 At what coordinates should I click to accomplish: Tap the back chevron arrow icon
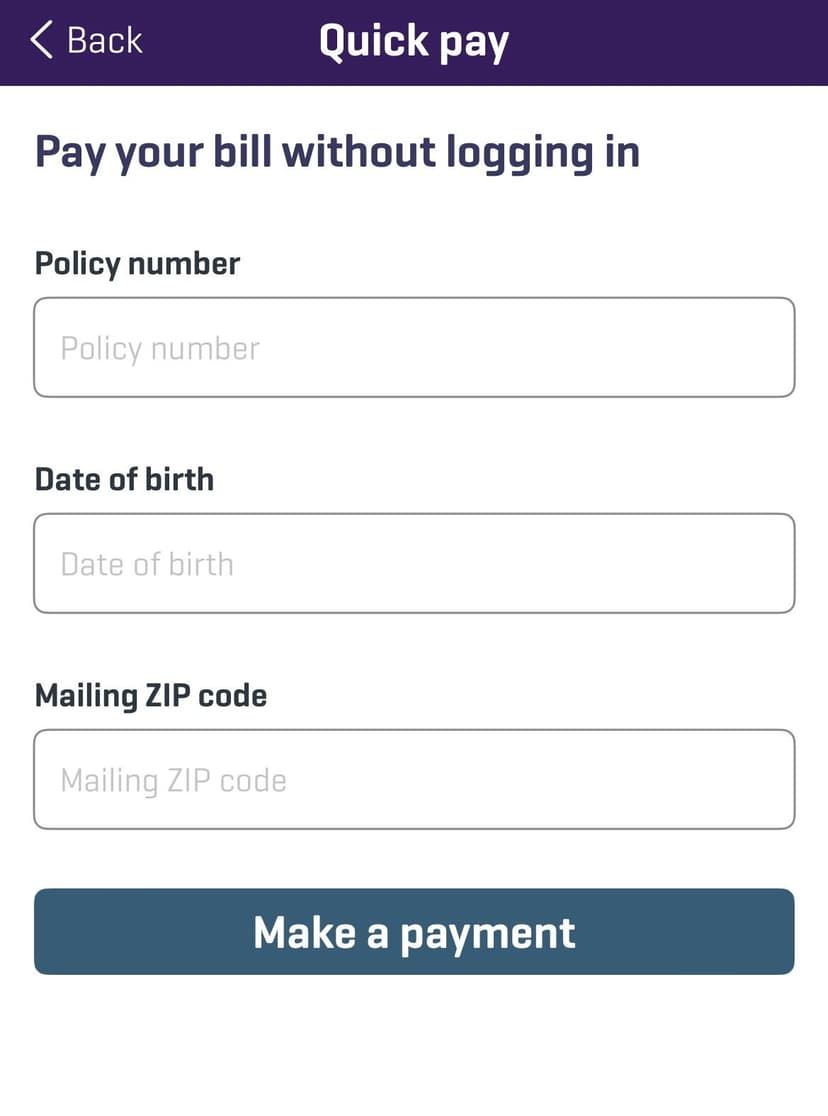coord(41,41)
